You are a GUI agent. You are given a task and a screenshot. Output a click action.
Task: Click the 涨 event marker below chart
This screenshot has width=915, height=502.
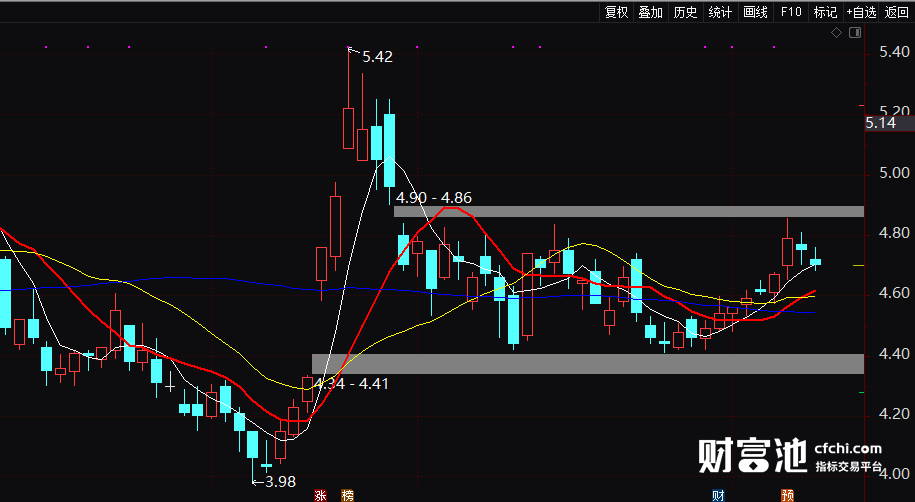point(320,496)
